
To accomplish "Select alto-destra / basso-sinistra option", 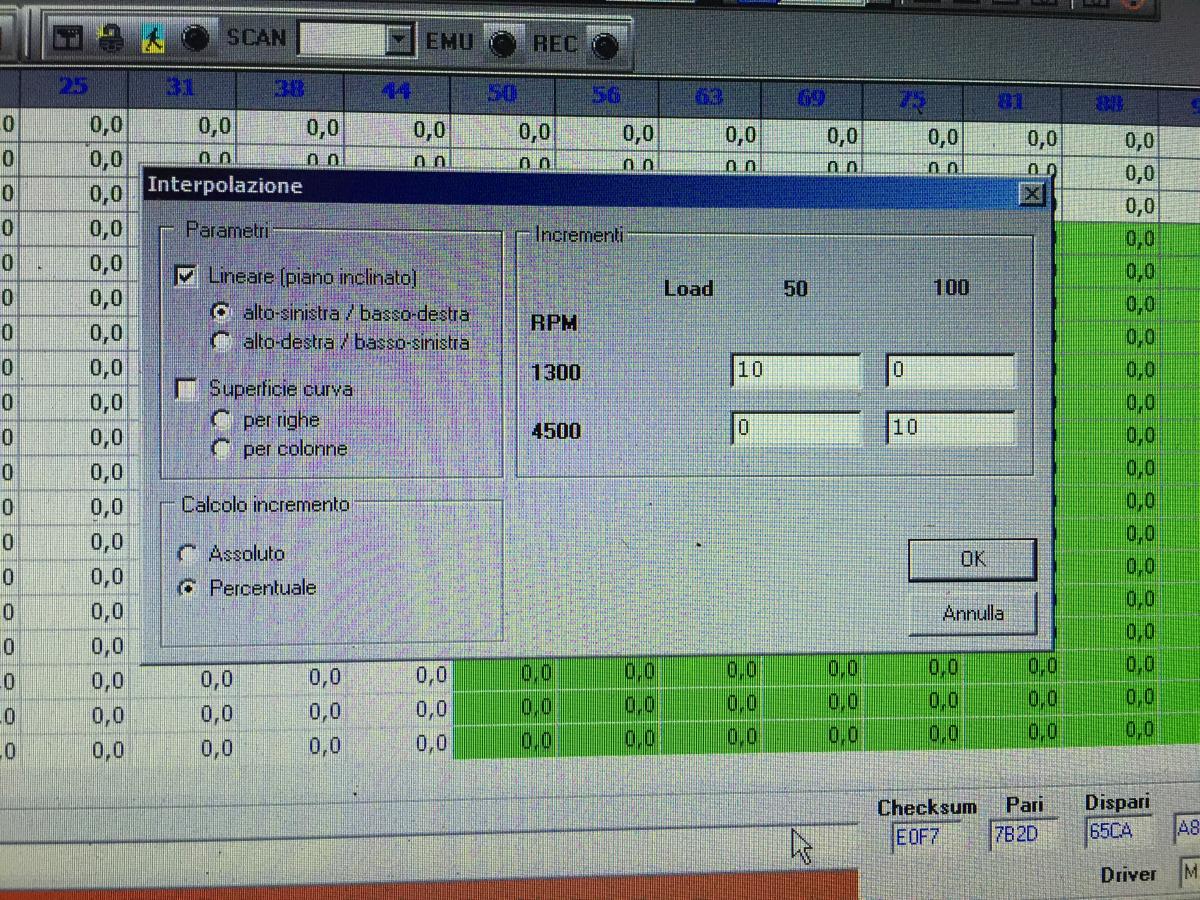I will pos(221,342).
